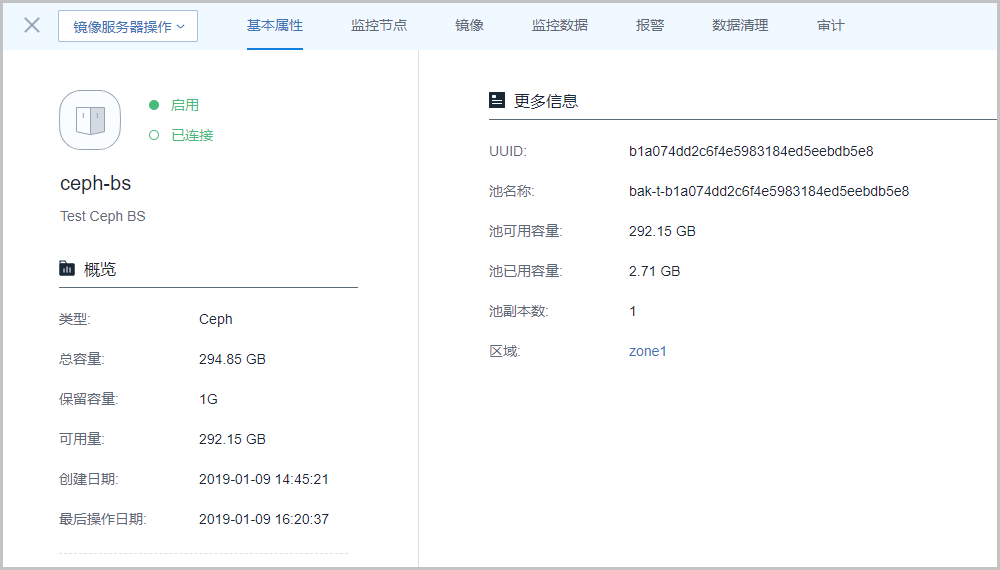Select the UUID value text
The width and height of the screenshot is (1000, 570).
(751, 151)
